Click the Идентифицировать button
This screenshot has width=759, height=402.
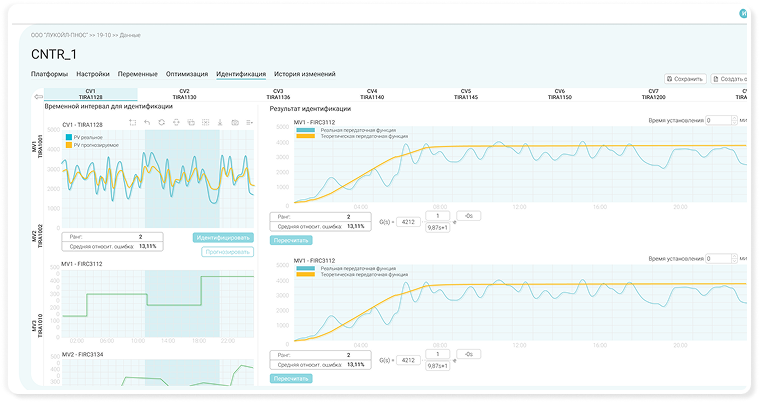[x=222, y=238]
